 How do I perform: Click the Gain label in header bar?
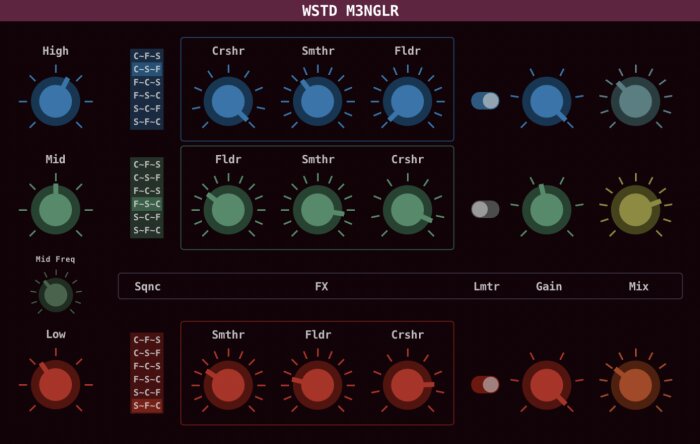point(549,286)
